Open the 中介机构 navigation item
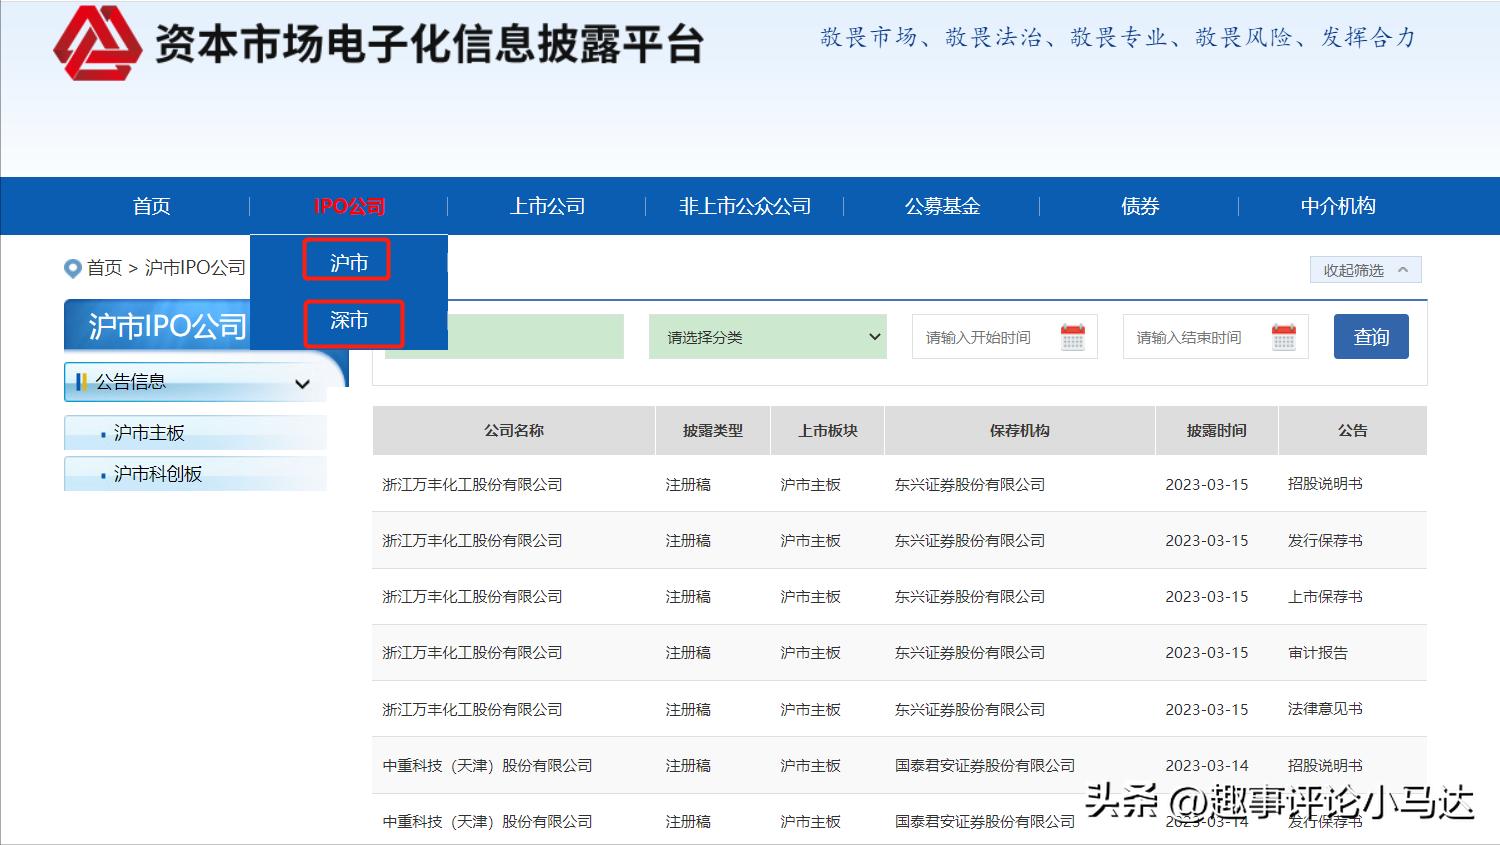 coord(1338,206)
